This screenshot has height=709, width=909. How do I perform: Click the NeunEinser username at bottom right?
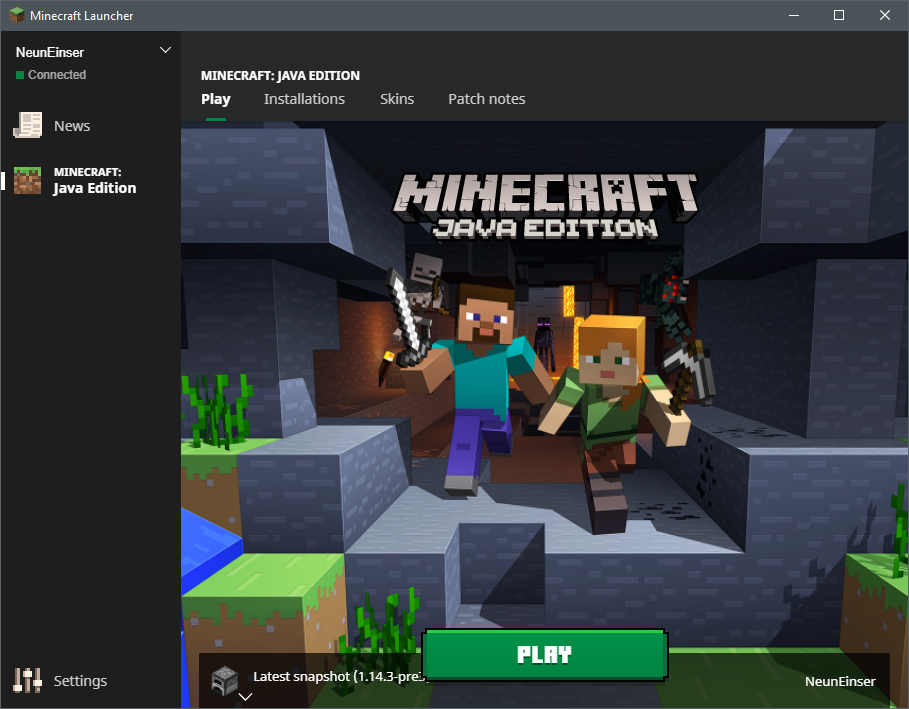839,681
